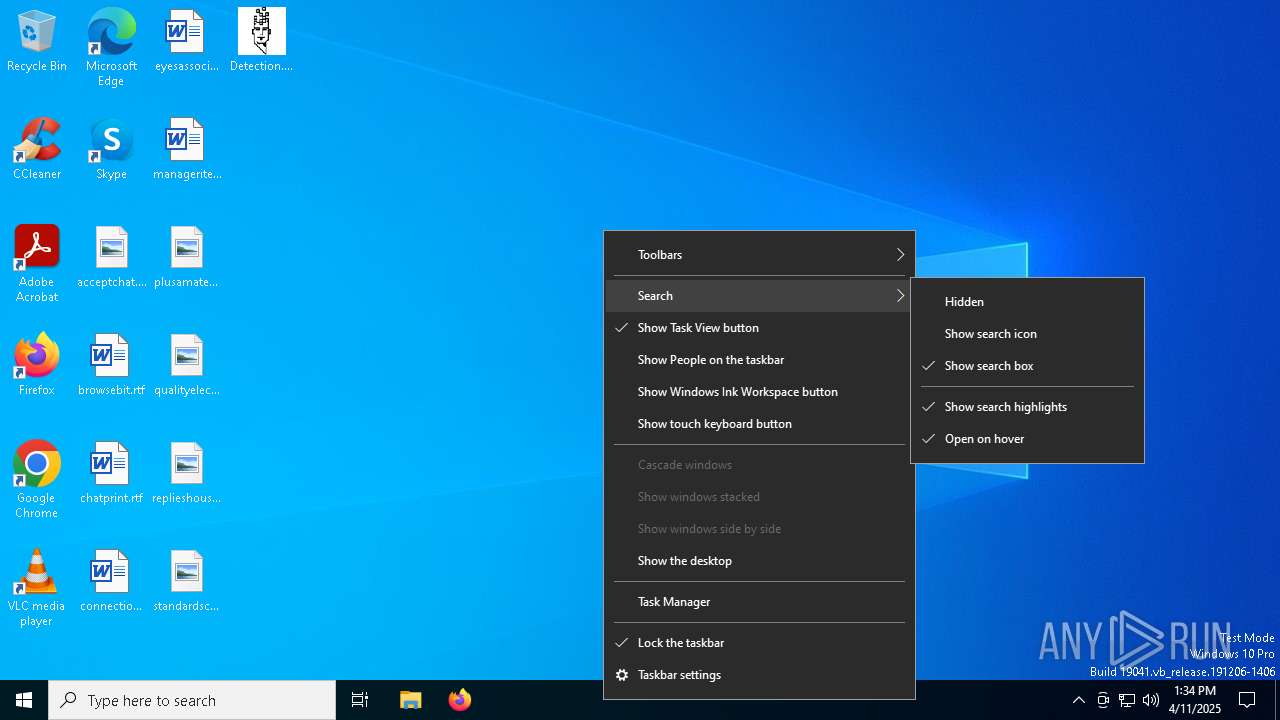The image size is (1280, 720).
Task: Turn off Open on hover
Action: (x=1027, y=439)
